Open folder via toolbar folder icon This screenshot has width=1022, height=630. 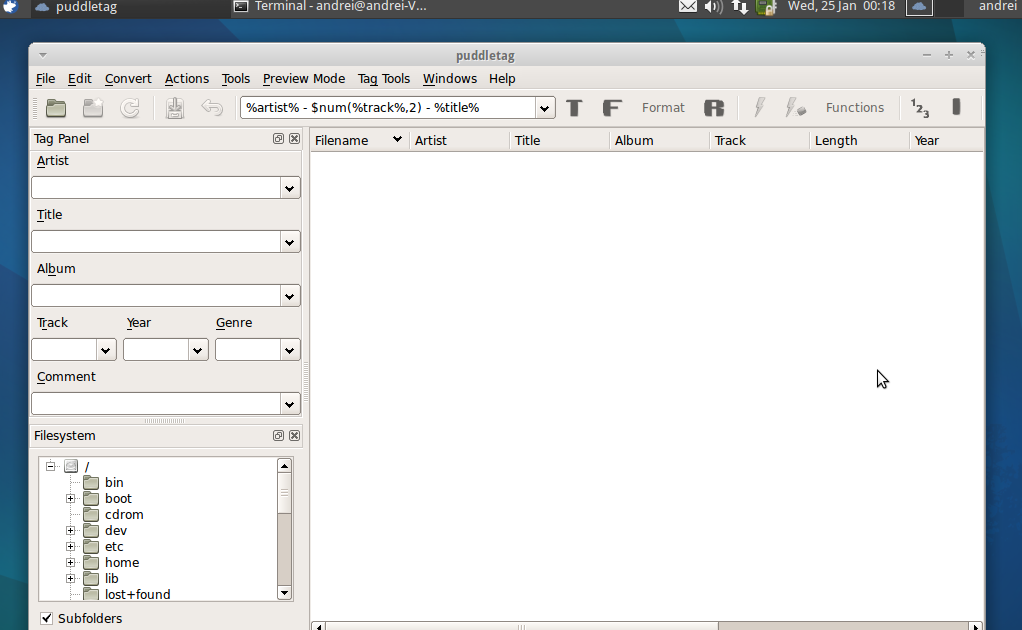(x=56, y=107)
